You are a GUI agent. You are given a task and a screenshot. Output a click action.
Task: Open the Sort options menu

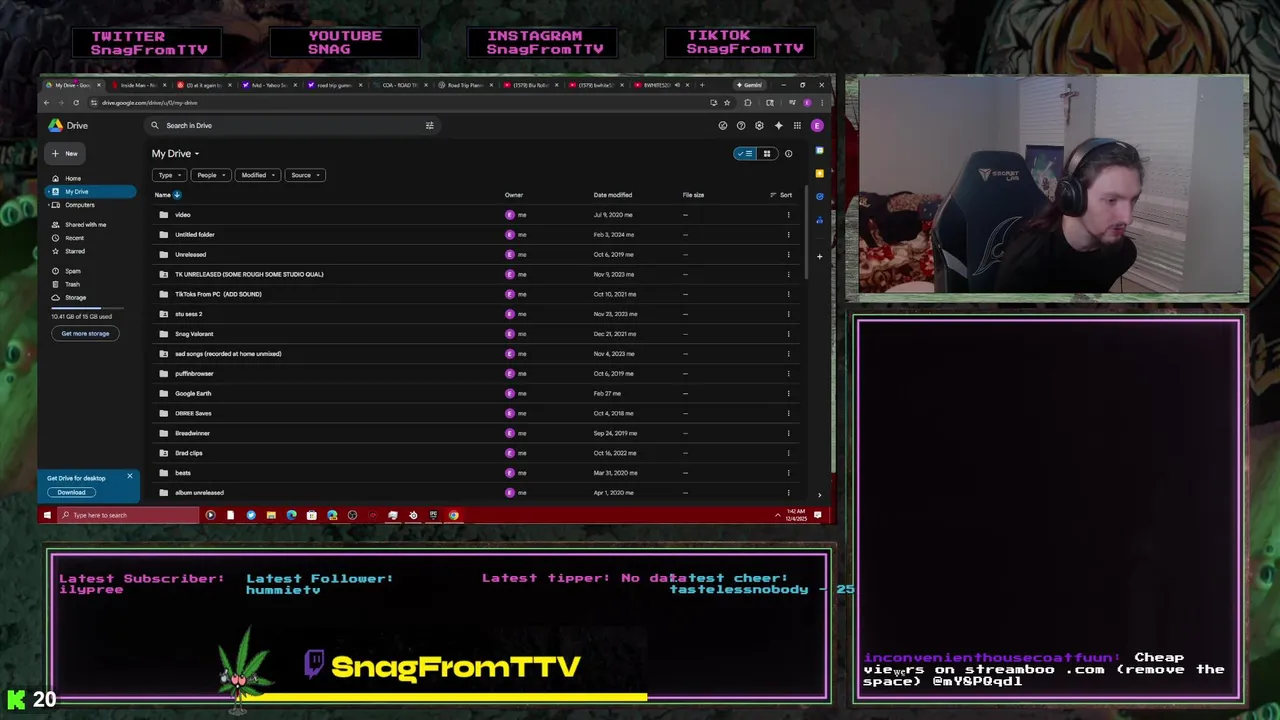[x=781, y=195]
